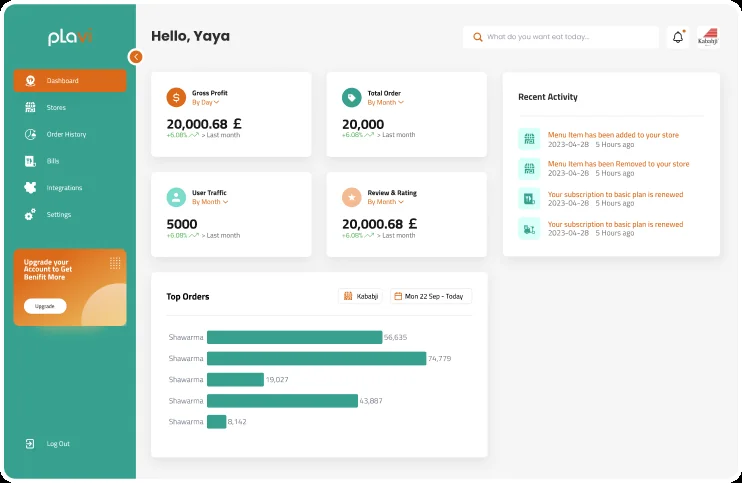Click the Gross Profit value 20,000.68 £
Screen dimensions: 742x483
tap(204, 124)
